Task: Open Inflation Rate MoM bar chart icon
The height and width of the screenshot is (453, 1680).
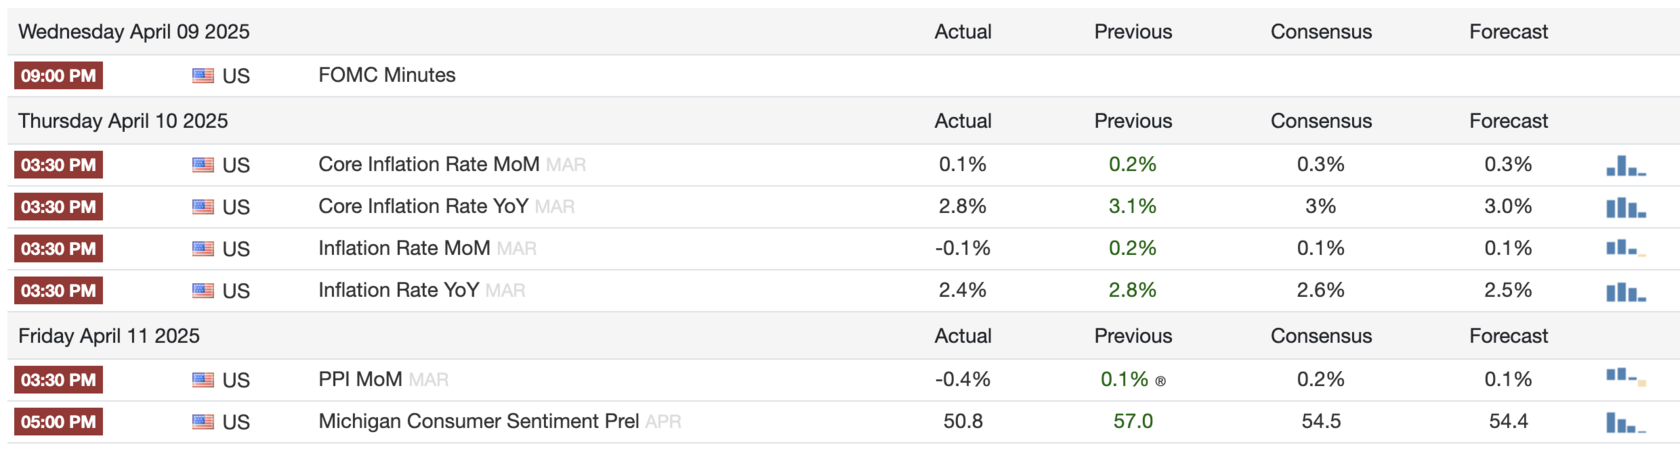Action: tap(1626, 248)
